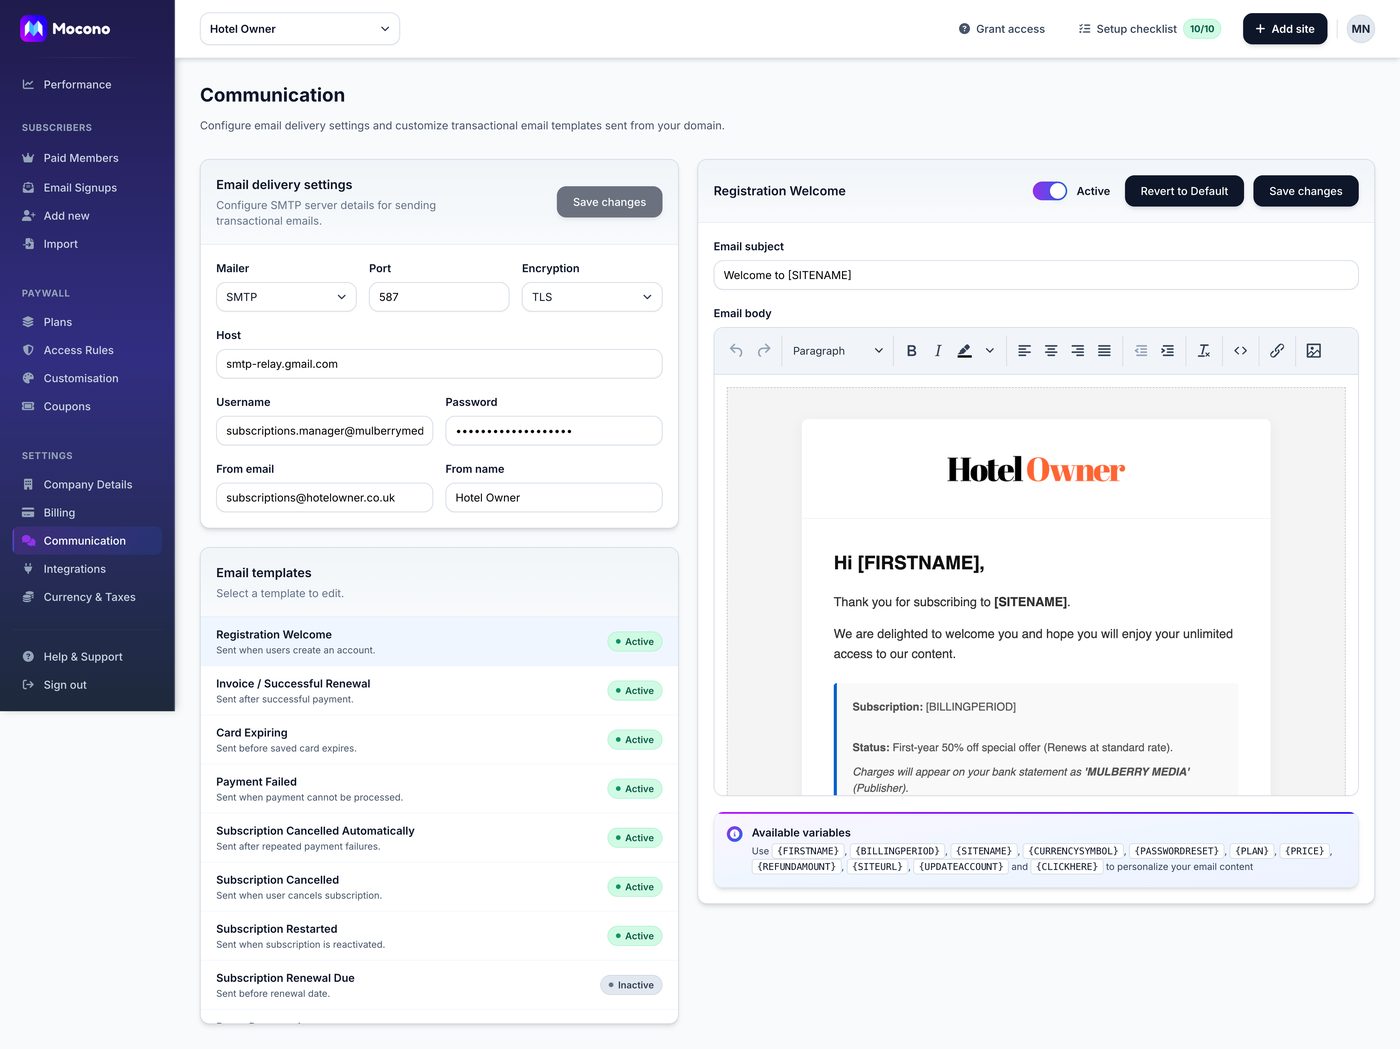The image size is (1400, 1049).
Task: Clear text formatting
Action: [1204, 351]
